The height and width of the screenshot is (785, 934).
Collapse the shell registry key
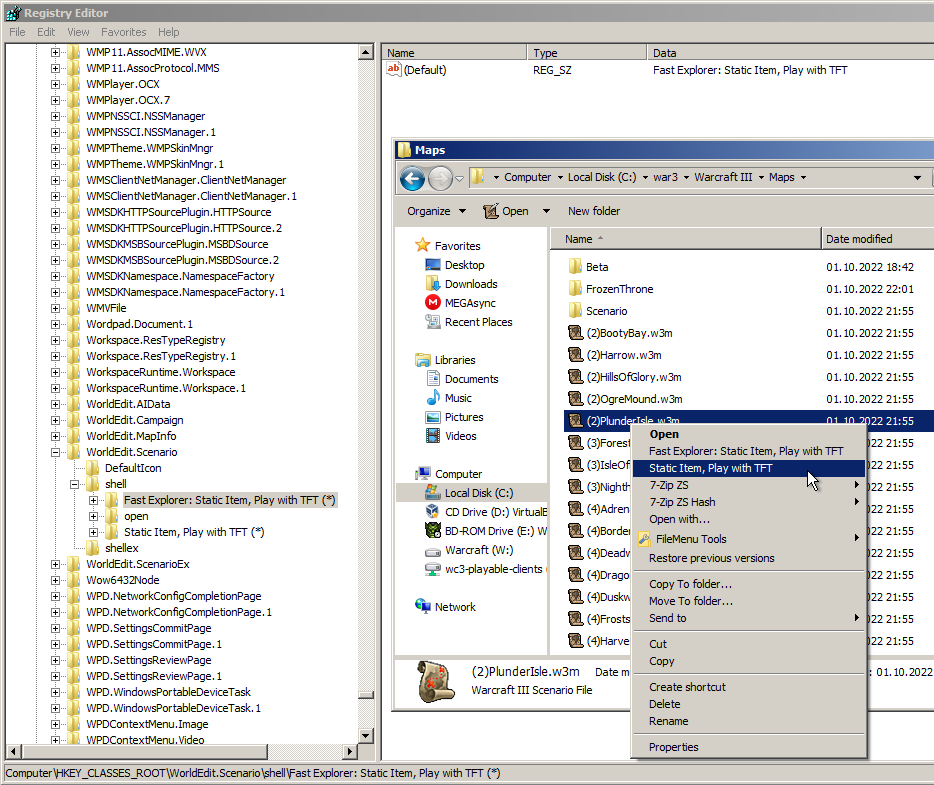coord(74,484)
